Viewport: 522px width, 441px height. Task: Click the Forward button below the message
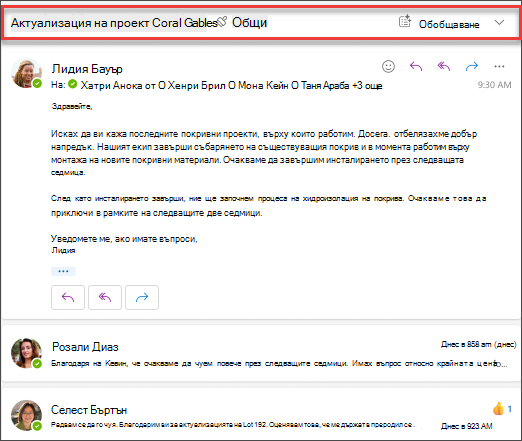142,297
